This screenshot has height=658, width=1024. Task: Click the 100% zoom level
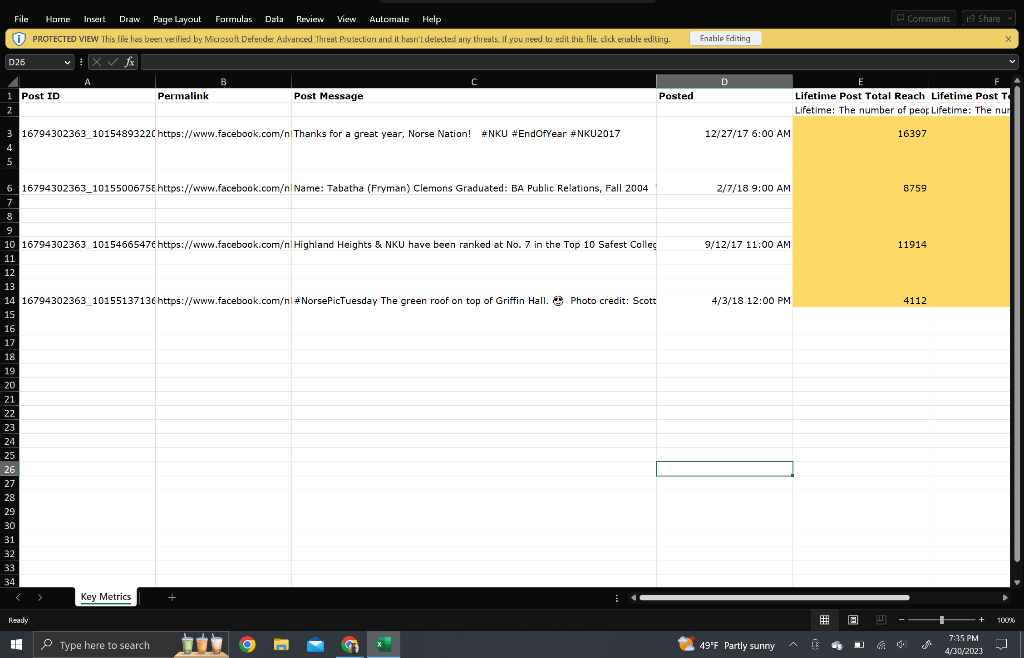tap(1006, 620)
